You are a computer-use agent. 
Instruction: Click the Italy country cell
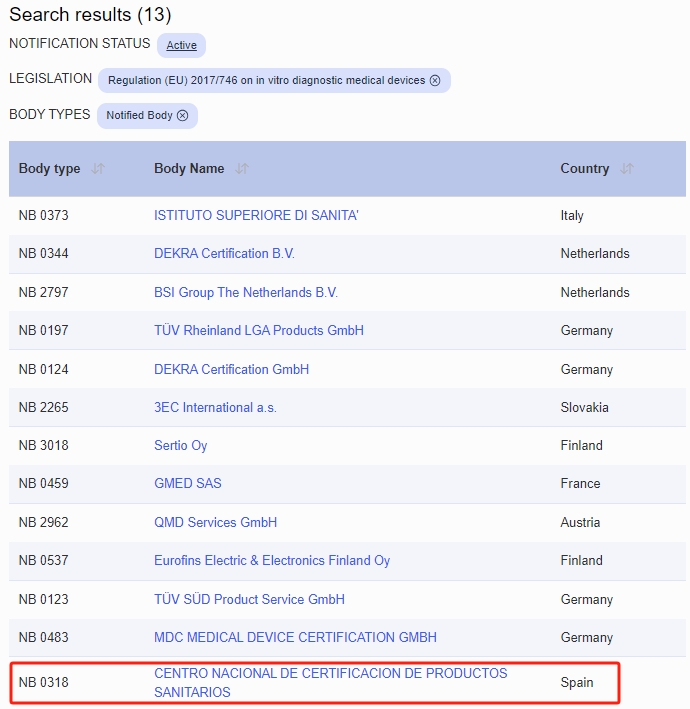pos(572,215)
